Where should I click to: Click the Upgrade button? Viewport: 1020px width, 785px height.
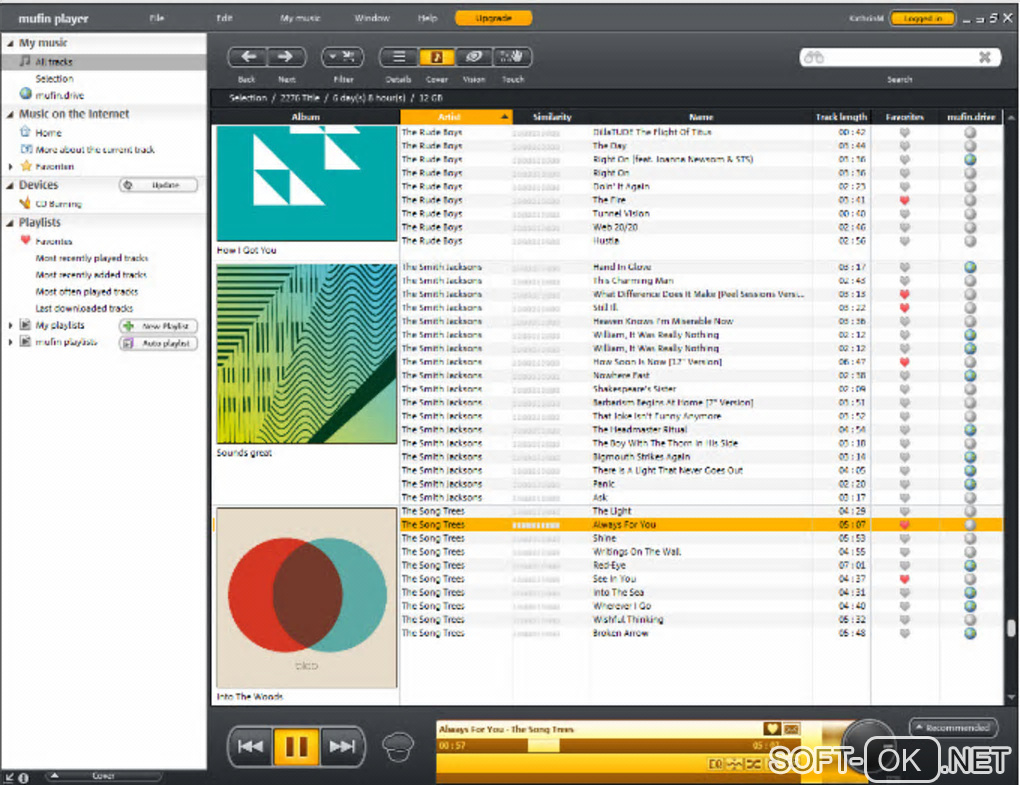pos(494,18)
